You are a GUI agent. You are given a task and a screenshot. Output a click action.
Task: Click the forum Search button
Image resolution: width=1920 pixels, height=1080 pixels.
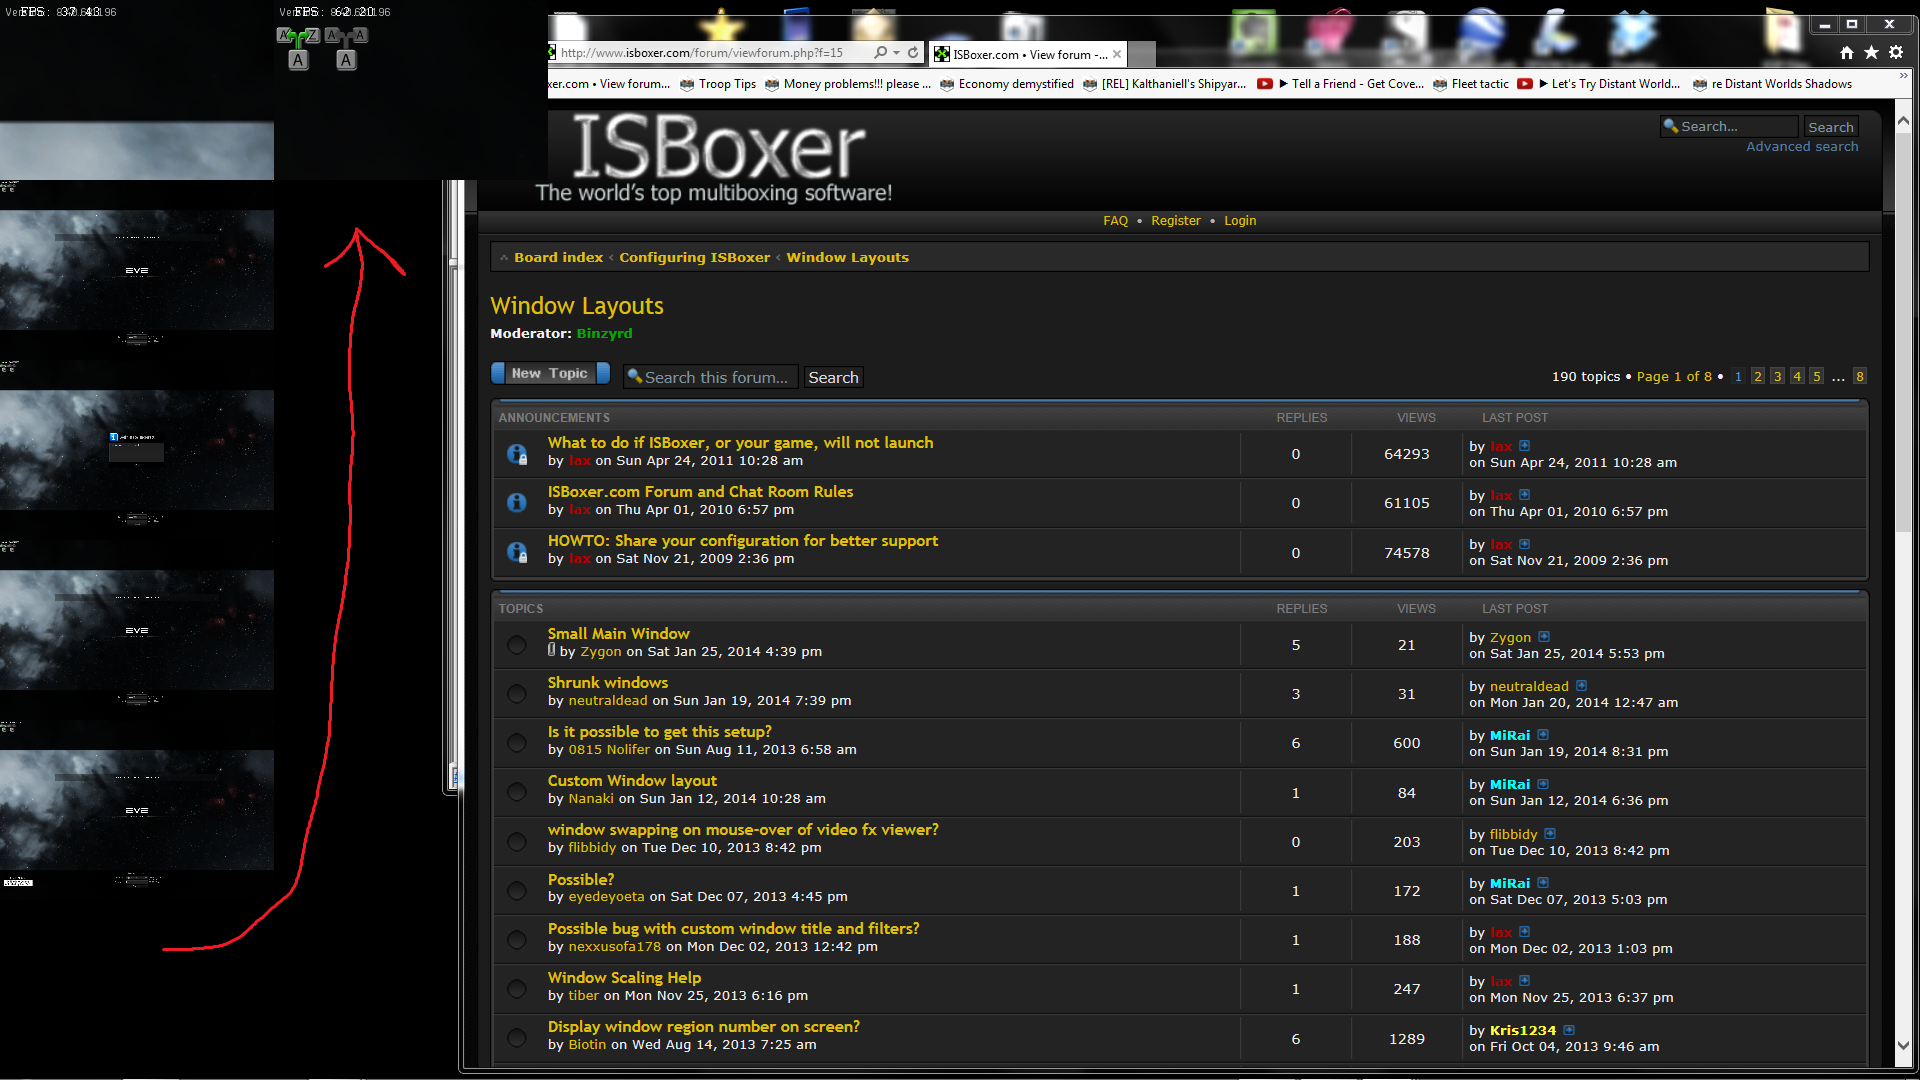(833, 377)
